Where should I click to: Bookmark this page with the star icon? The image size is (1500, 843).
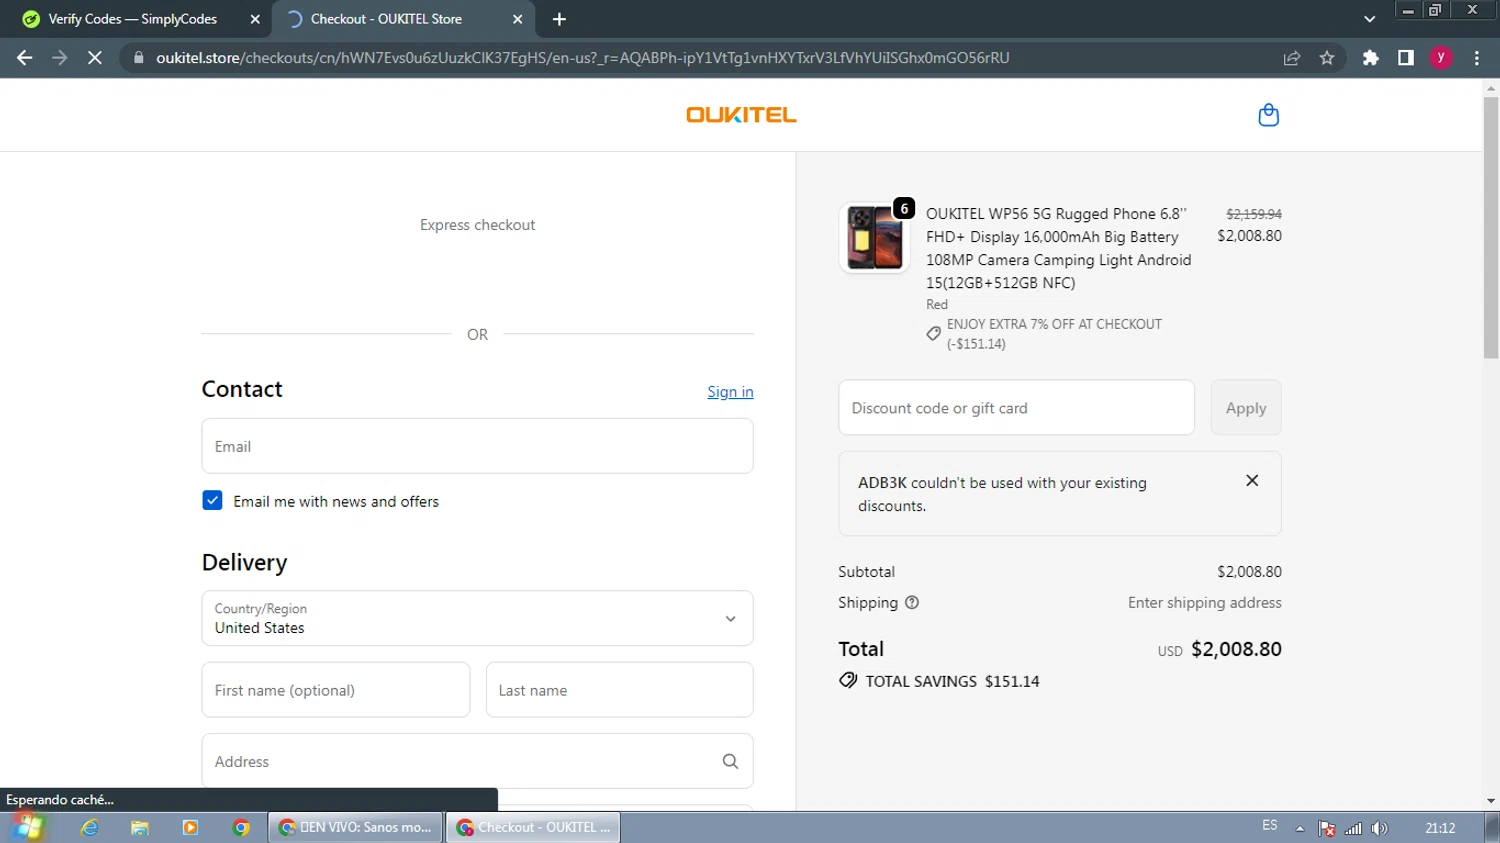pyautogui.click(x=1327, y=58)
